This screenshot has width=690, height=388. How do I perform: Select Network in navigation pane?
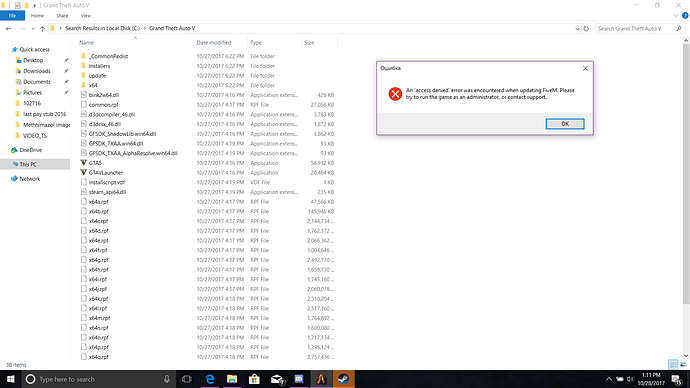pos(29,179)
